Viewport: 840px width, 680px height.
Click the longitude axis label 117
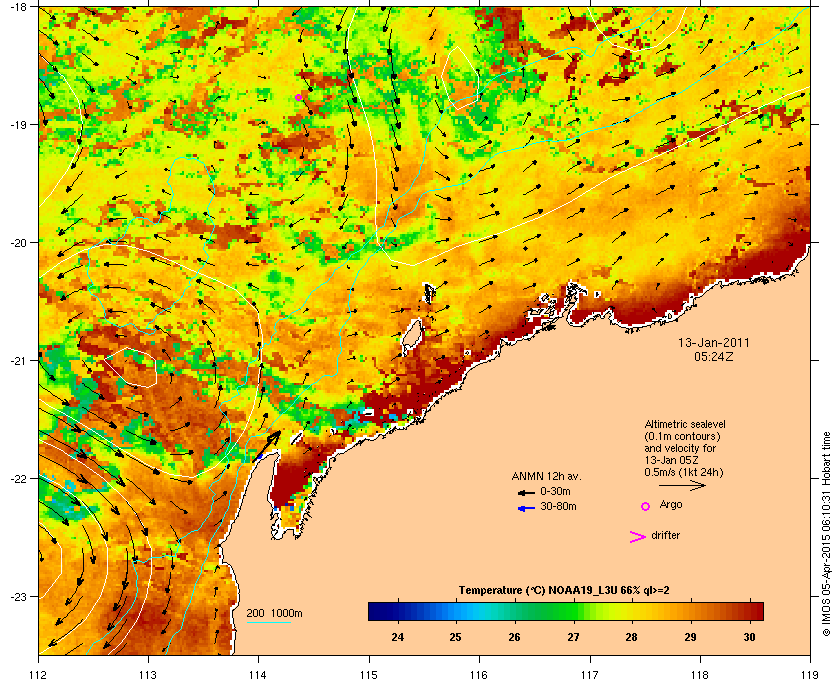[x=589, y=674]
